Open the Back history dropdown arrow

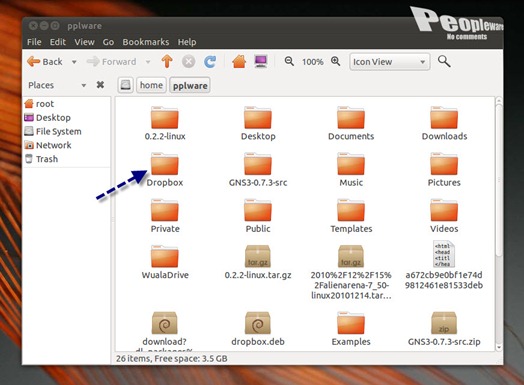[x=74, y=62]
